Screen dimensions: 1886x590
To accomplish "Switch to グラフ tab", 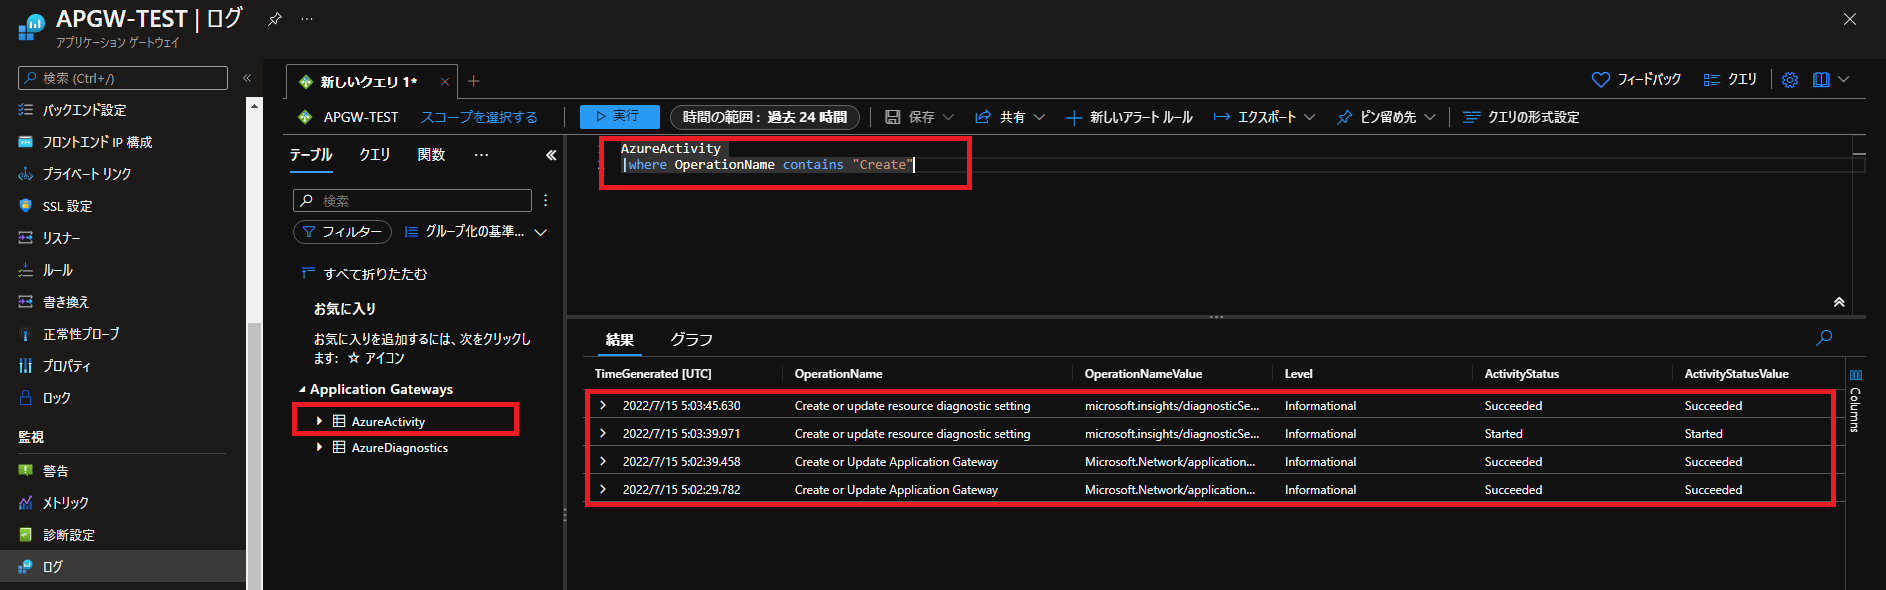I will (692, 340).
